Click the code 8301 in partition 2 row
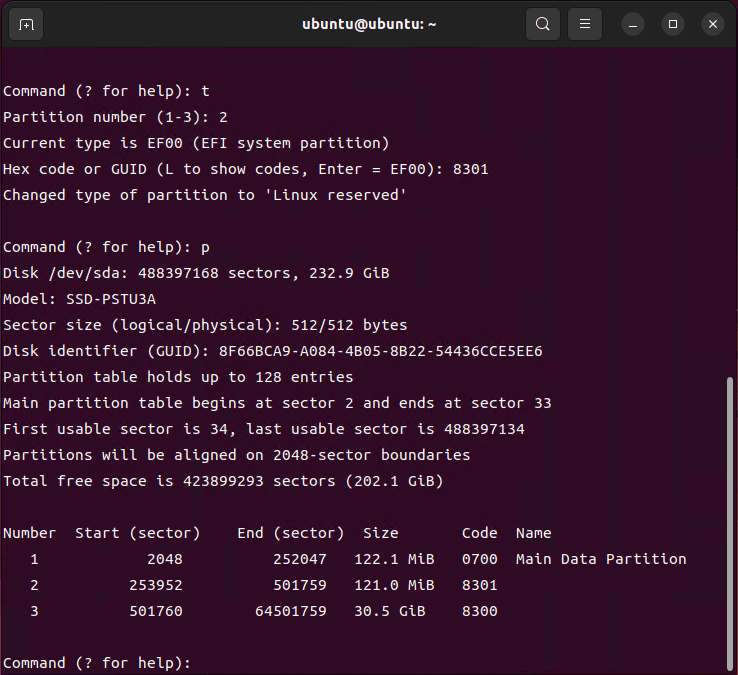The width and height of the screenshot is (738, 675). 479,585
